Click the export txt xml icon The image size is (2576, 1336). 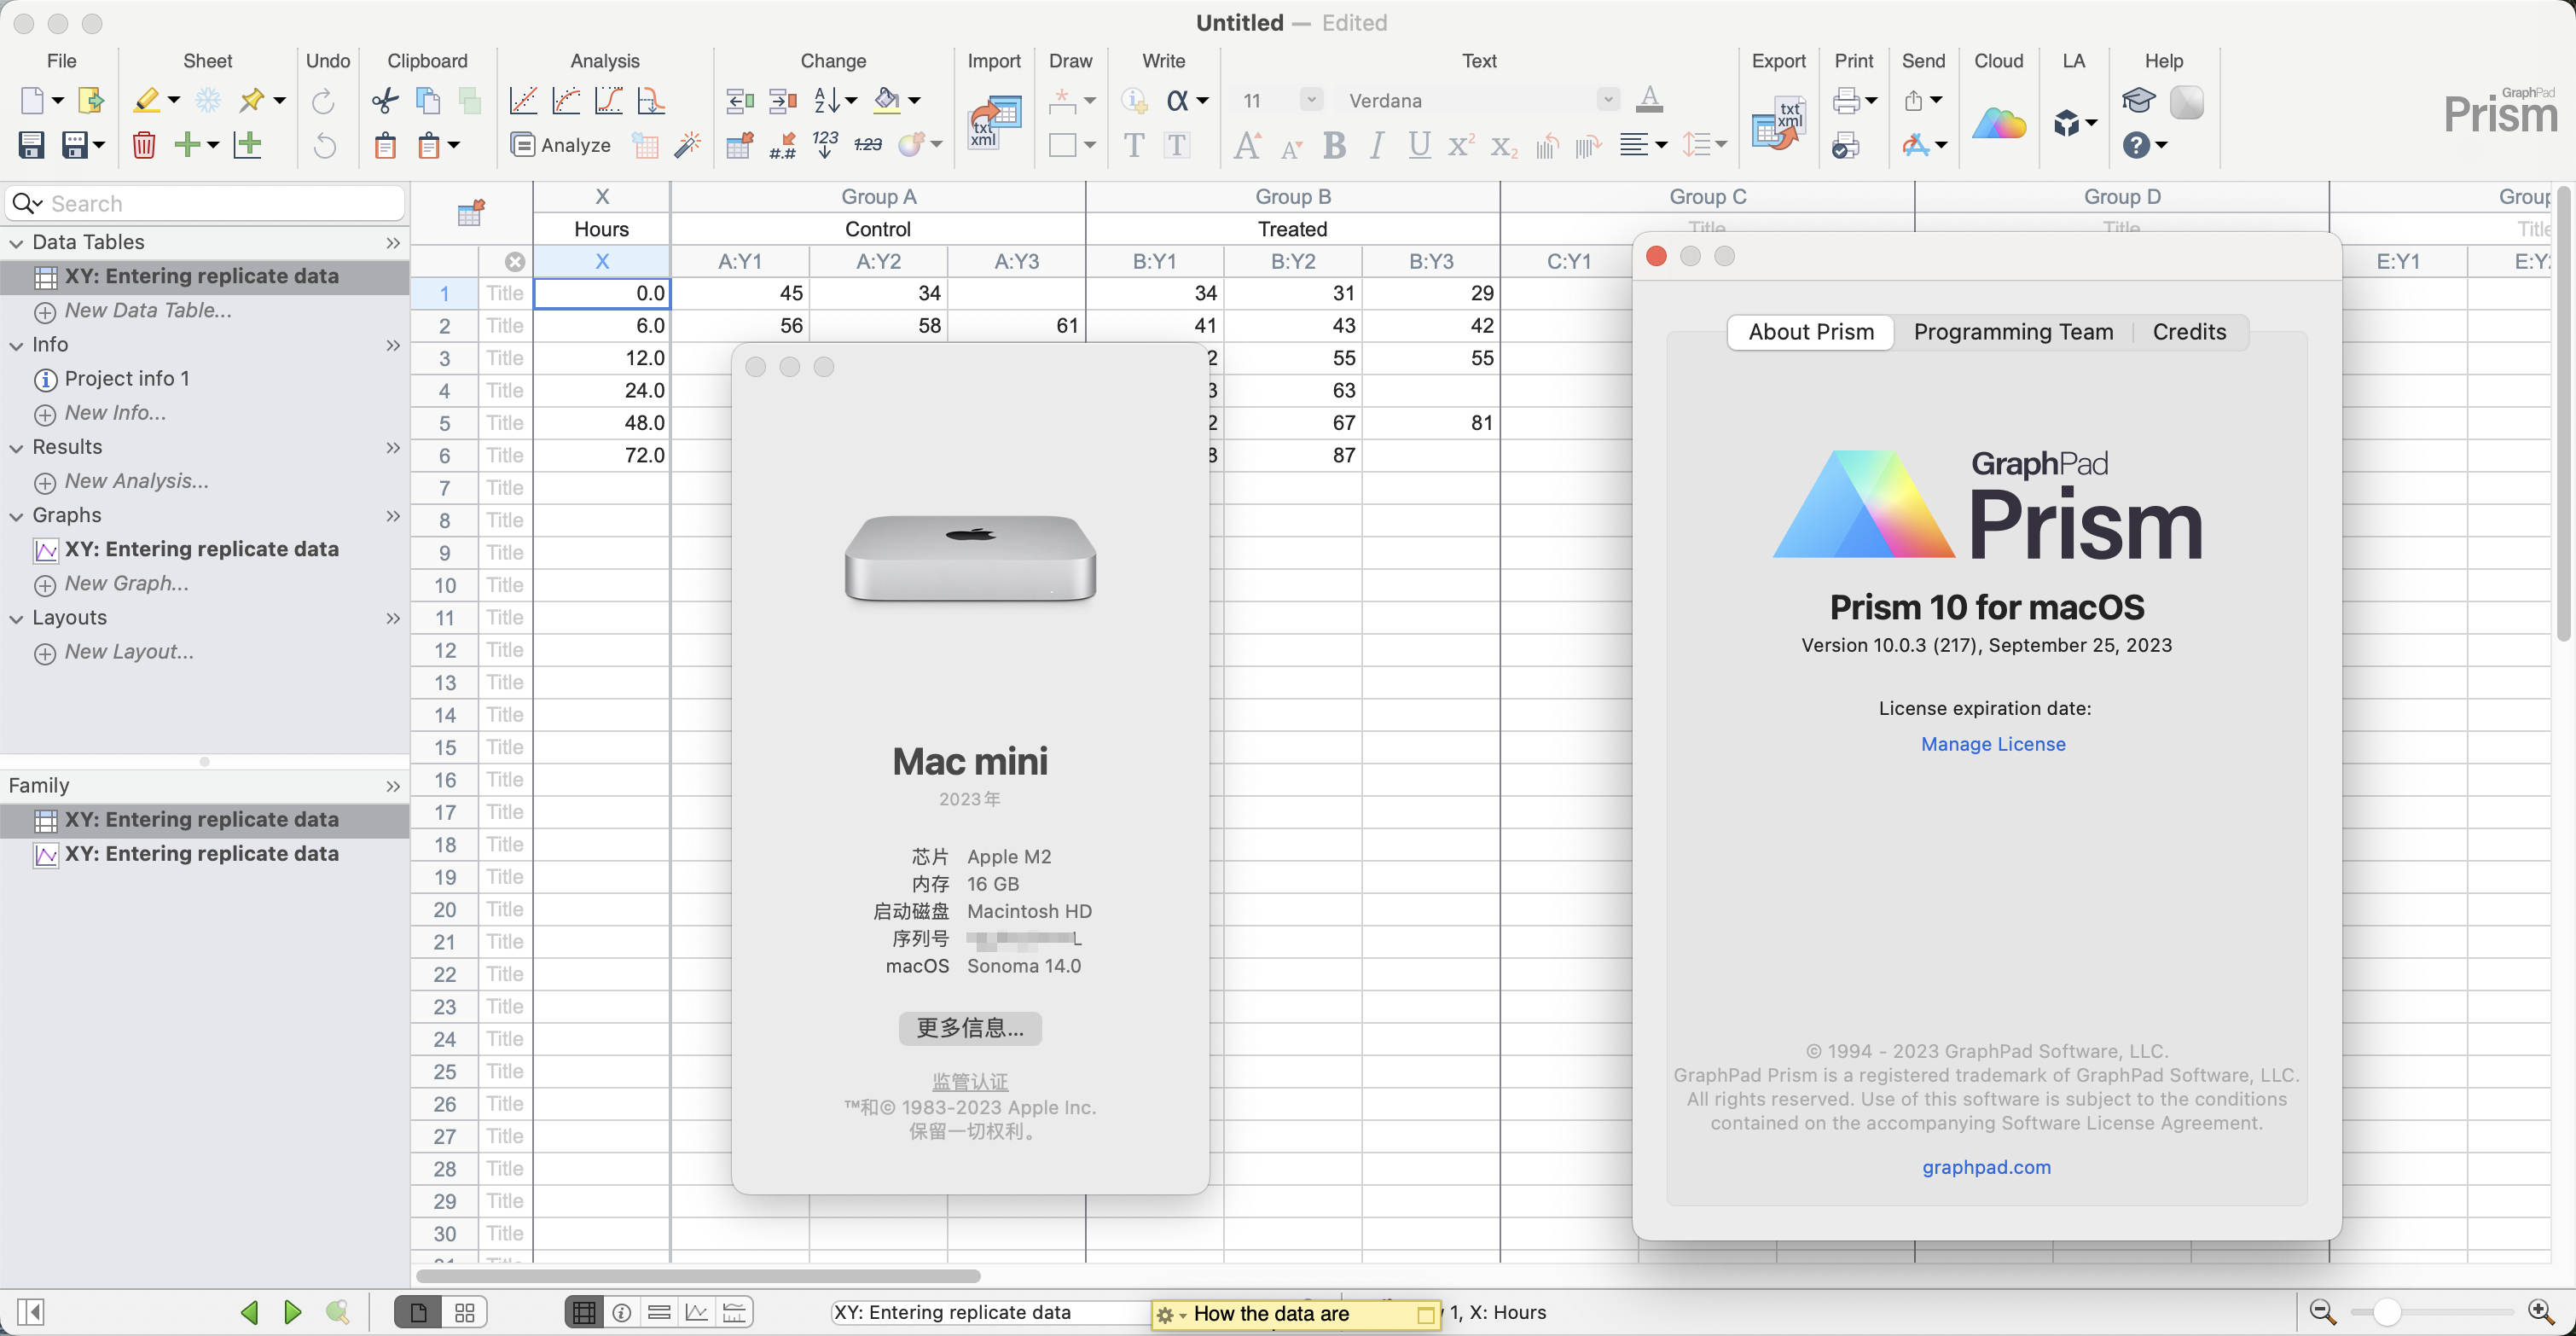pyautogui.click(x=1778, y=123)
